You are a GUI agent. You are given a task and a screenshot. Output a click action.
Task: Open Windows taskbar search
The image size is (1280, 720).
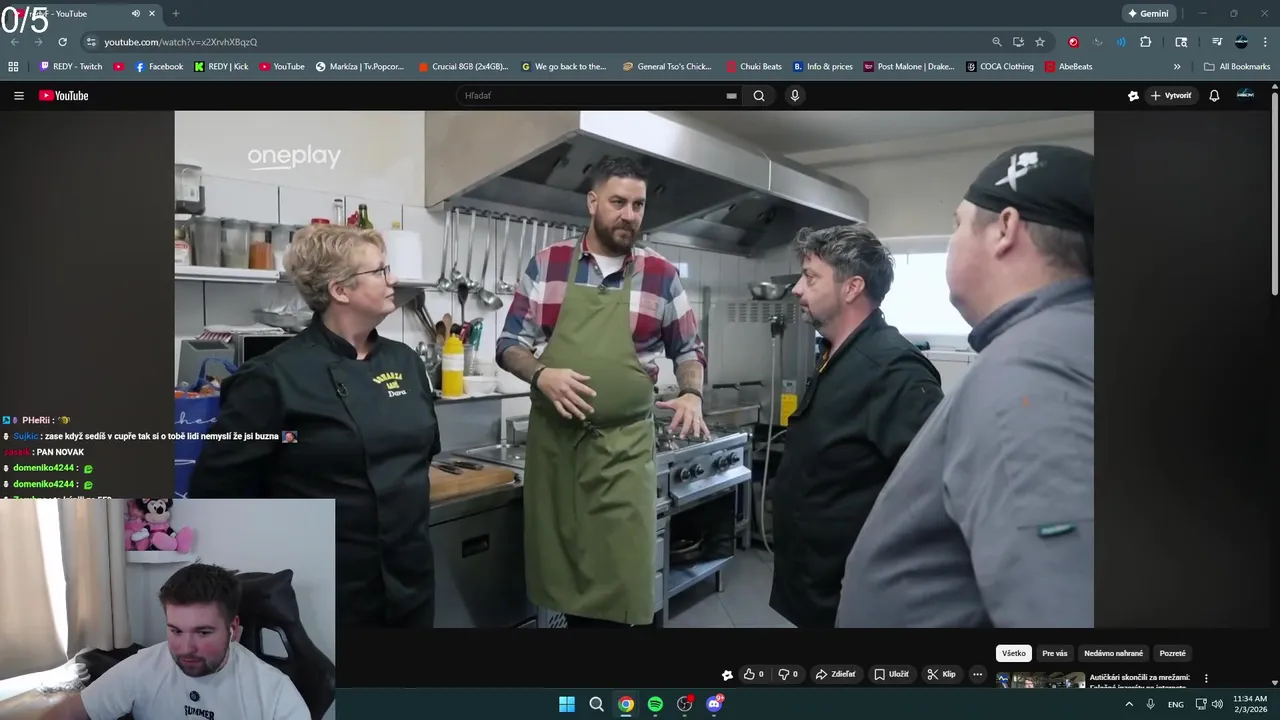(x=596, y=704)
